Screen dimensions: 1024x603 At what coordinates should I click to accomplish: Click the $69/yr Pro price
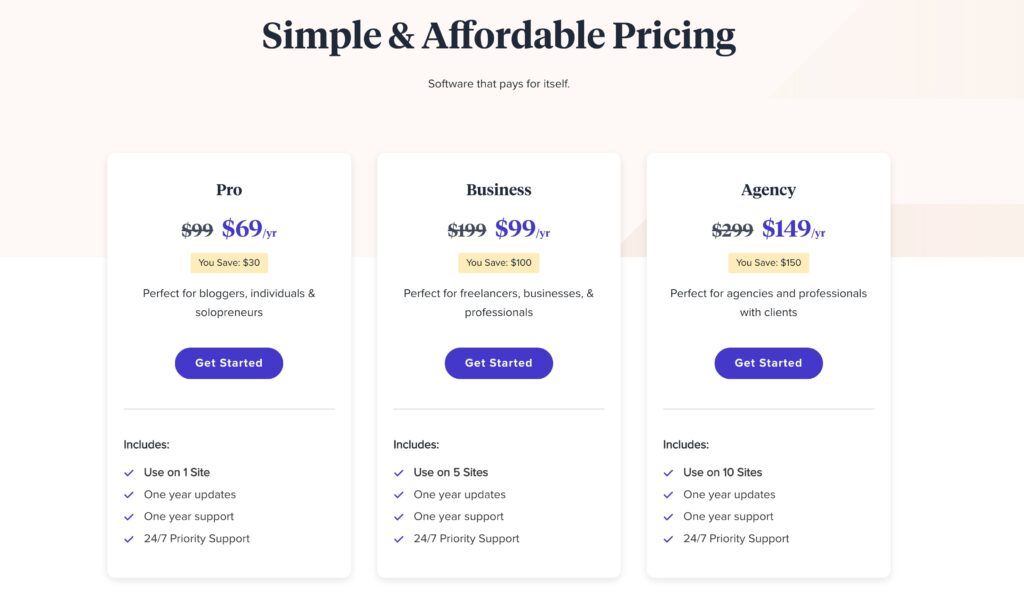(249, 229)
